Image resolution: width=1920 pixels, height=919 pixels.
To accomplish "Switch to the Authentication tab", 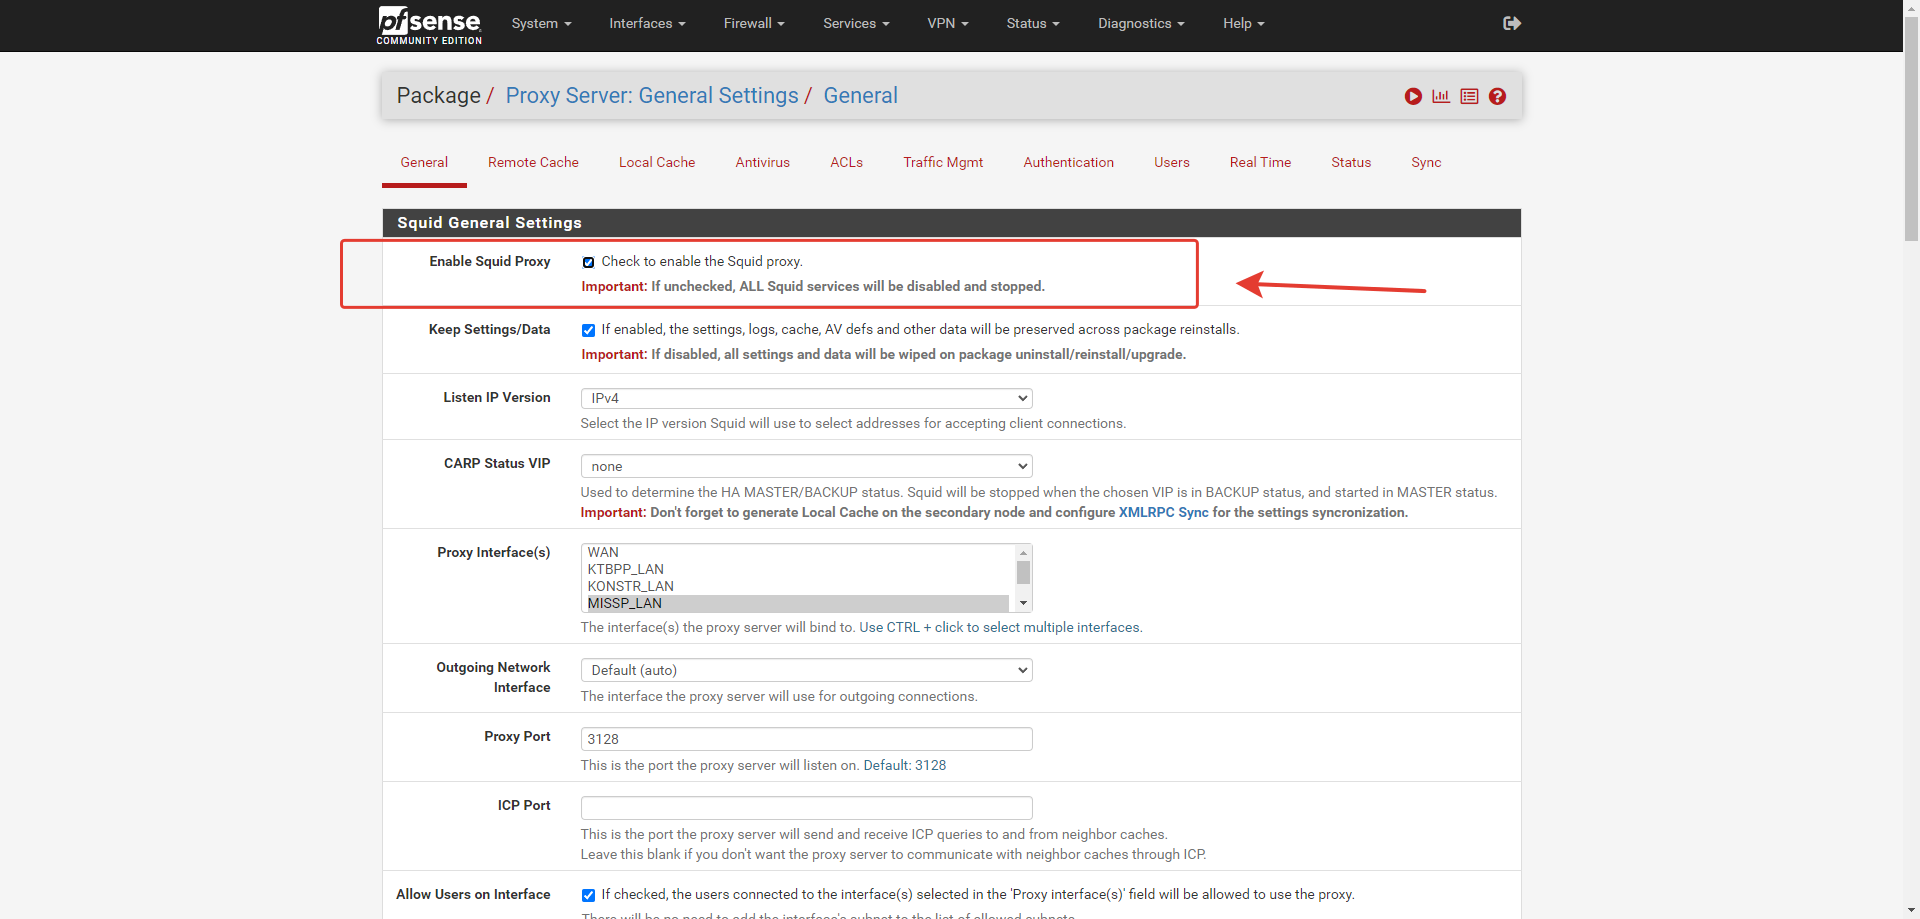I will 1068,163.
